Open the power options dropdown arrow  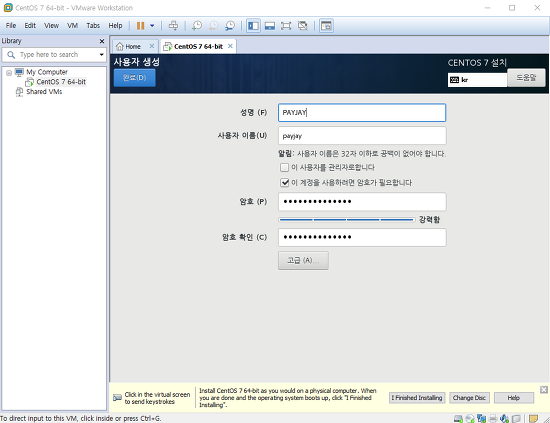pos(152,26)
